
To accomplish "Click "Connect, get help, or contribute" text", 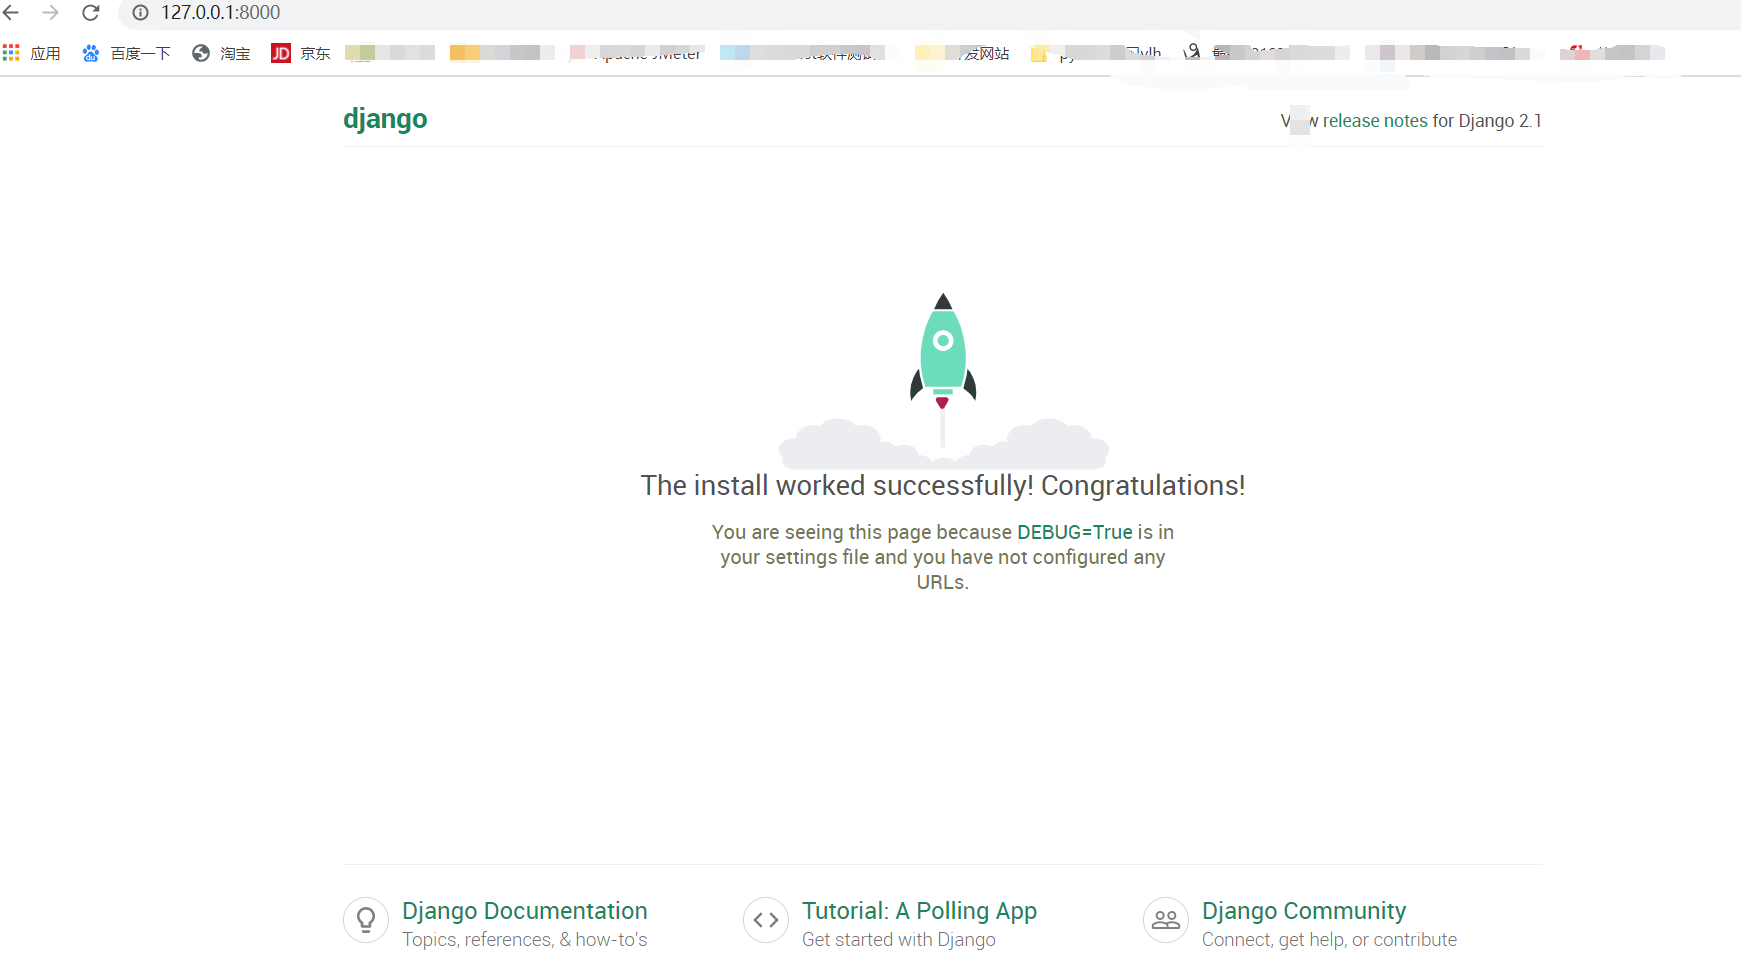I will 1329,940.
